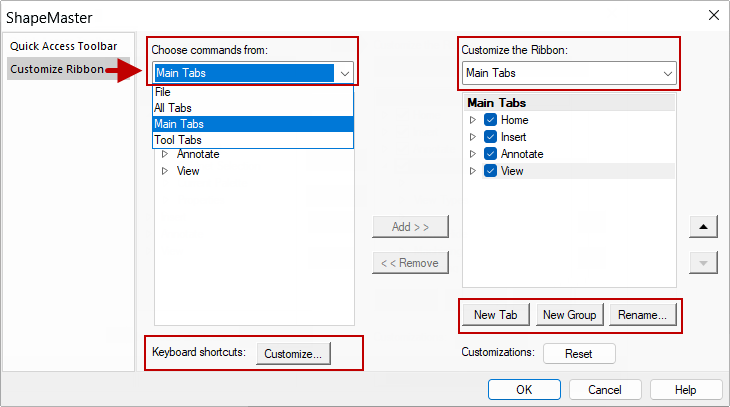The image size is (730, 407).
Task: Expand Home in the right Main Tabs tree
Action: click(x=473, y=120)
